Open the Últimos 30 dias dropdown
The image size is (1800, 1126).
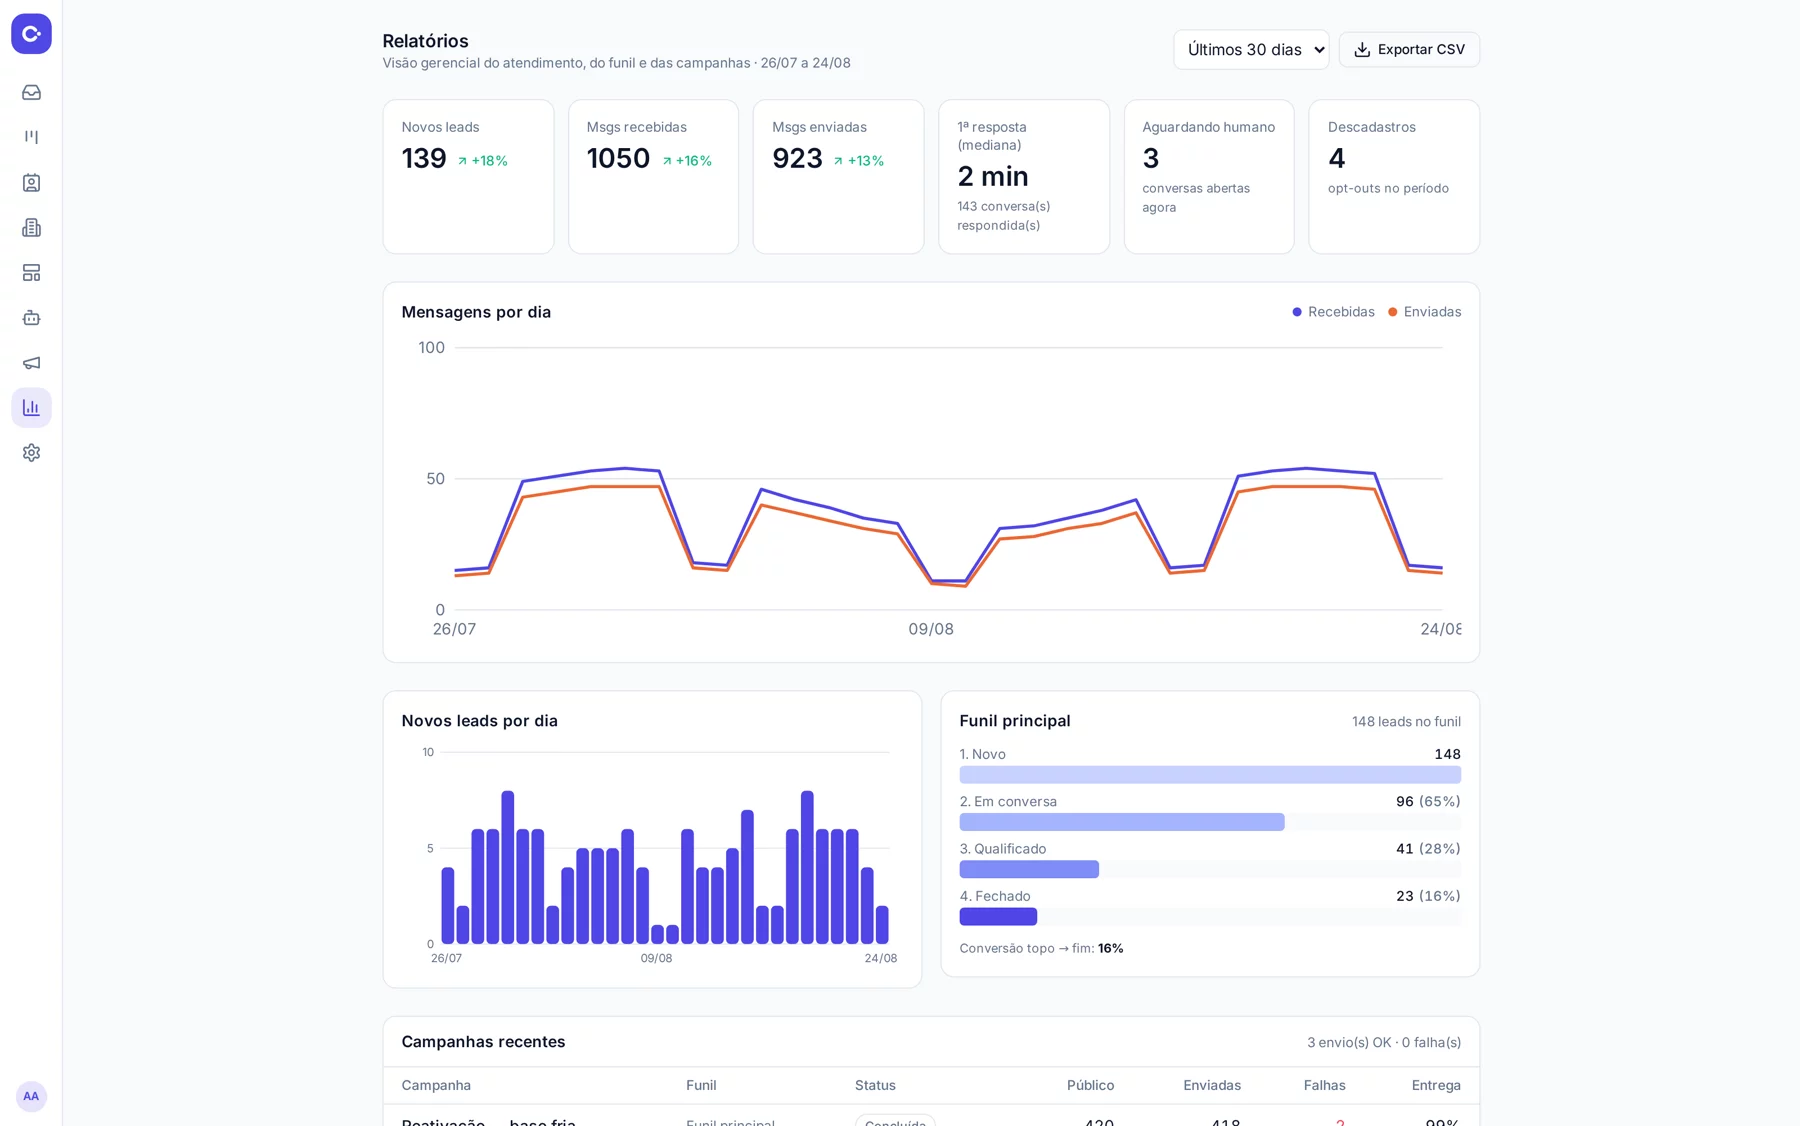click(x=1251, y=50)
